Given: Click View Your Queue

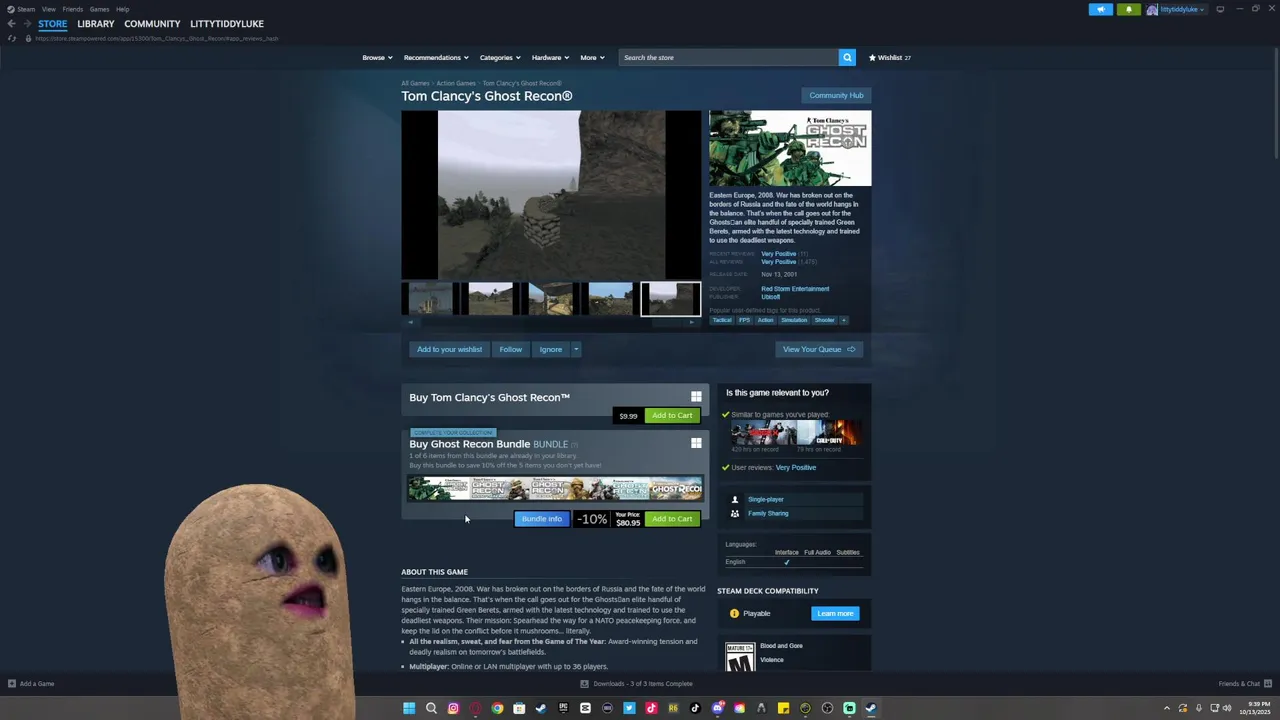Looking at the screenshot, I should coord(819,349).
